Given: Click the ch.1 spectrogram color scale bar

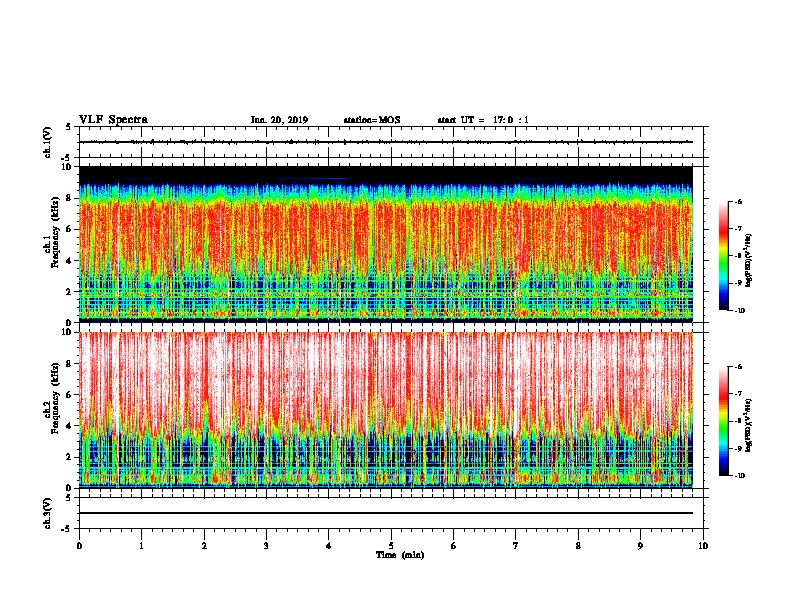Looking at the screenshot, I should coord(723,256).
